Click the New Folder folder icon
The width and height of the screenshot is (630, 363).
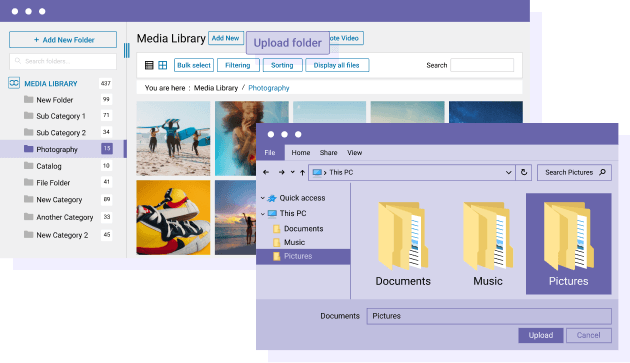click(29, 99)
